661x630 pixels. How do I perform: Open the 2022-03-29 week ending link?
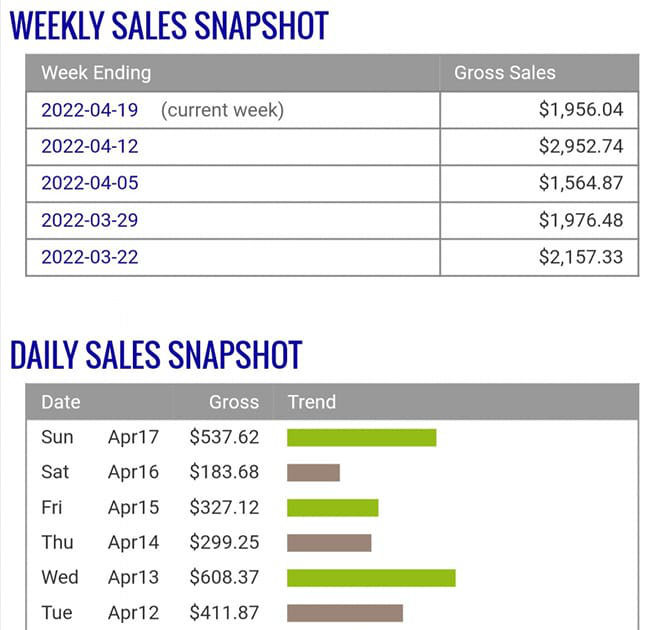coord(89,221)
